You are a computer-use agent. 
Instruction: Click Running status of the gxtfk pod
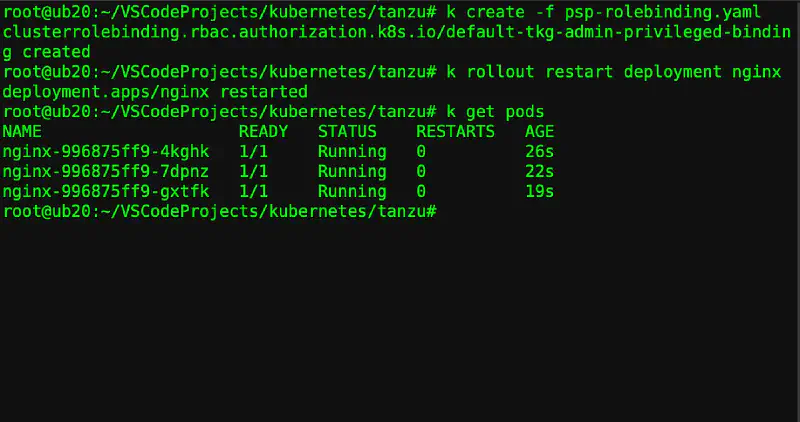(352, 191)
